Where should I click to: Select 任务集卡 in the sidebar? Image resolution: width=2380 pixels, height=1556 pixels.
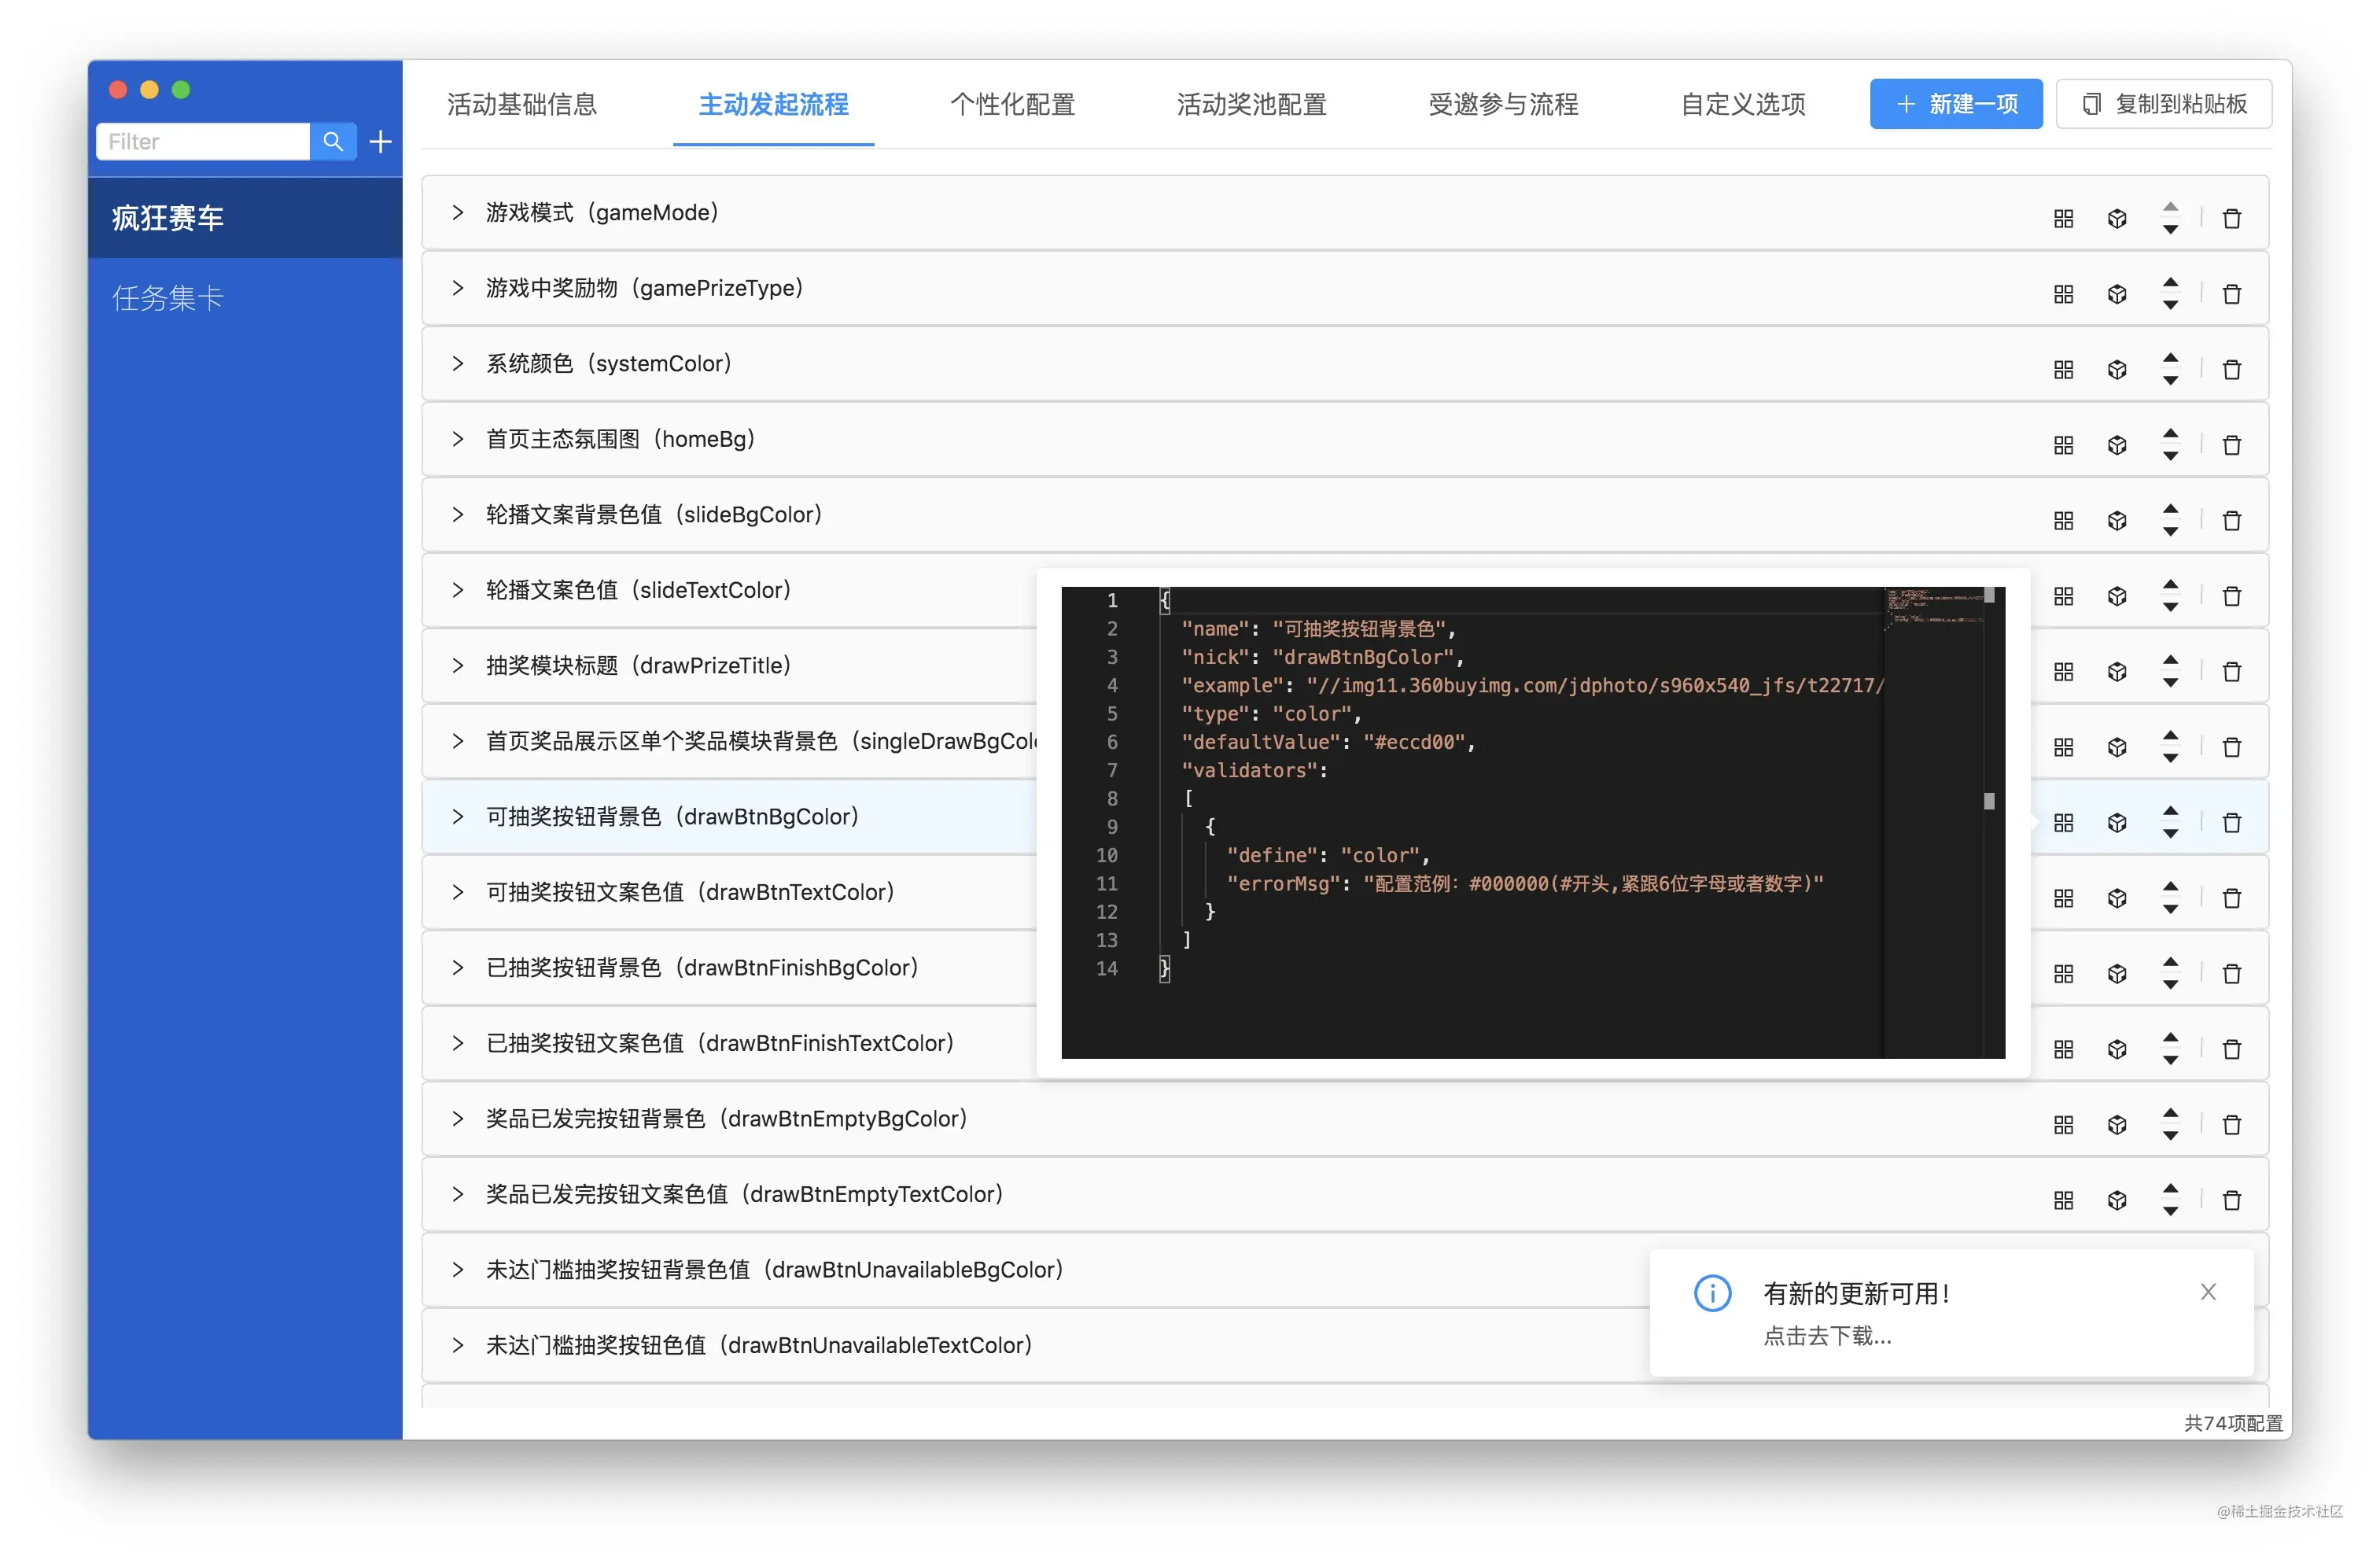pyautogui.click(x=245, y=298)
